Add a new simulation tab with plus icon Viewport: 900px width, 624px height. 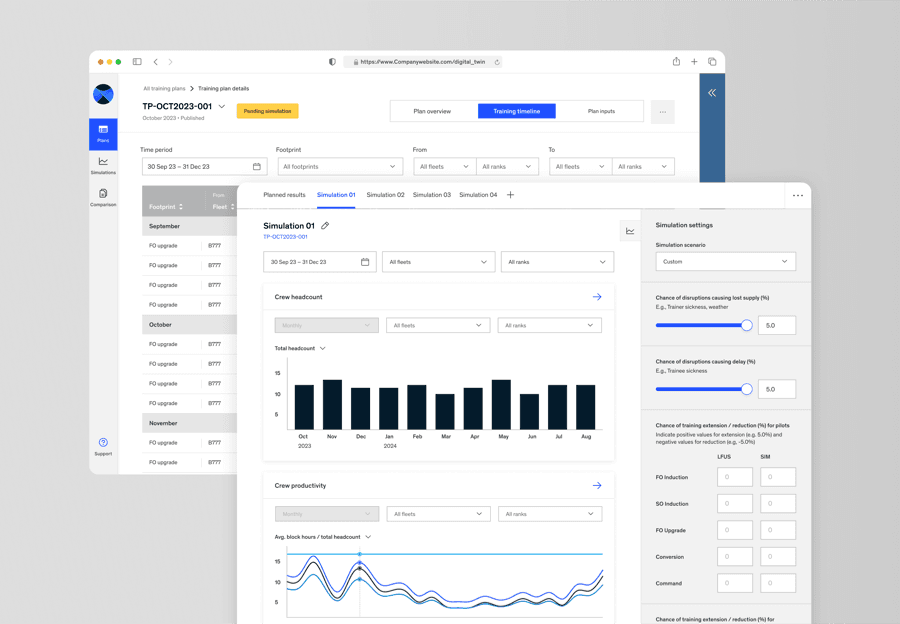[x=510, y=195]
